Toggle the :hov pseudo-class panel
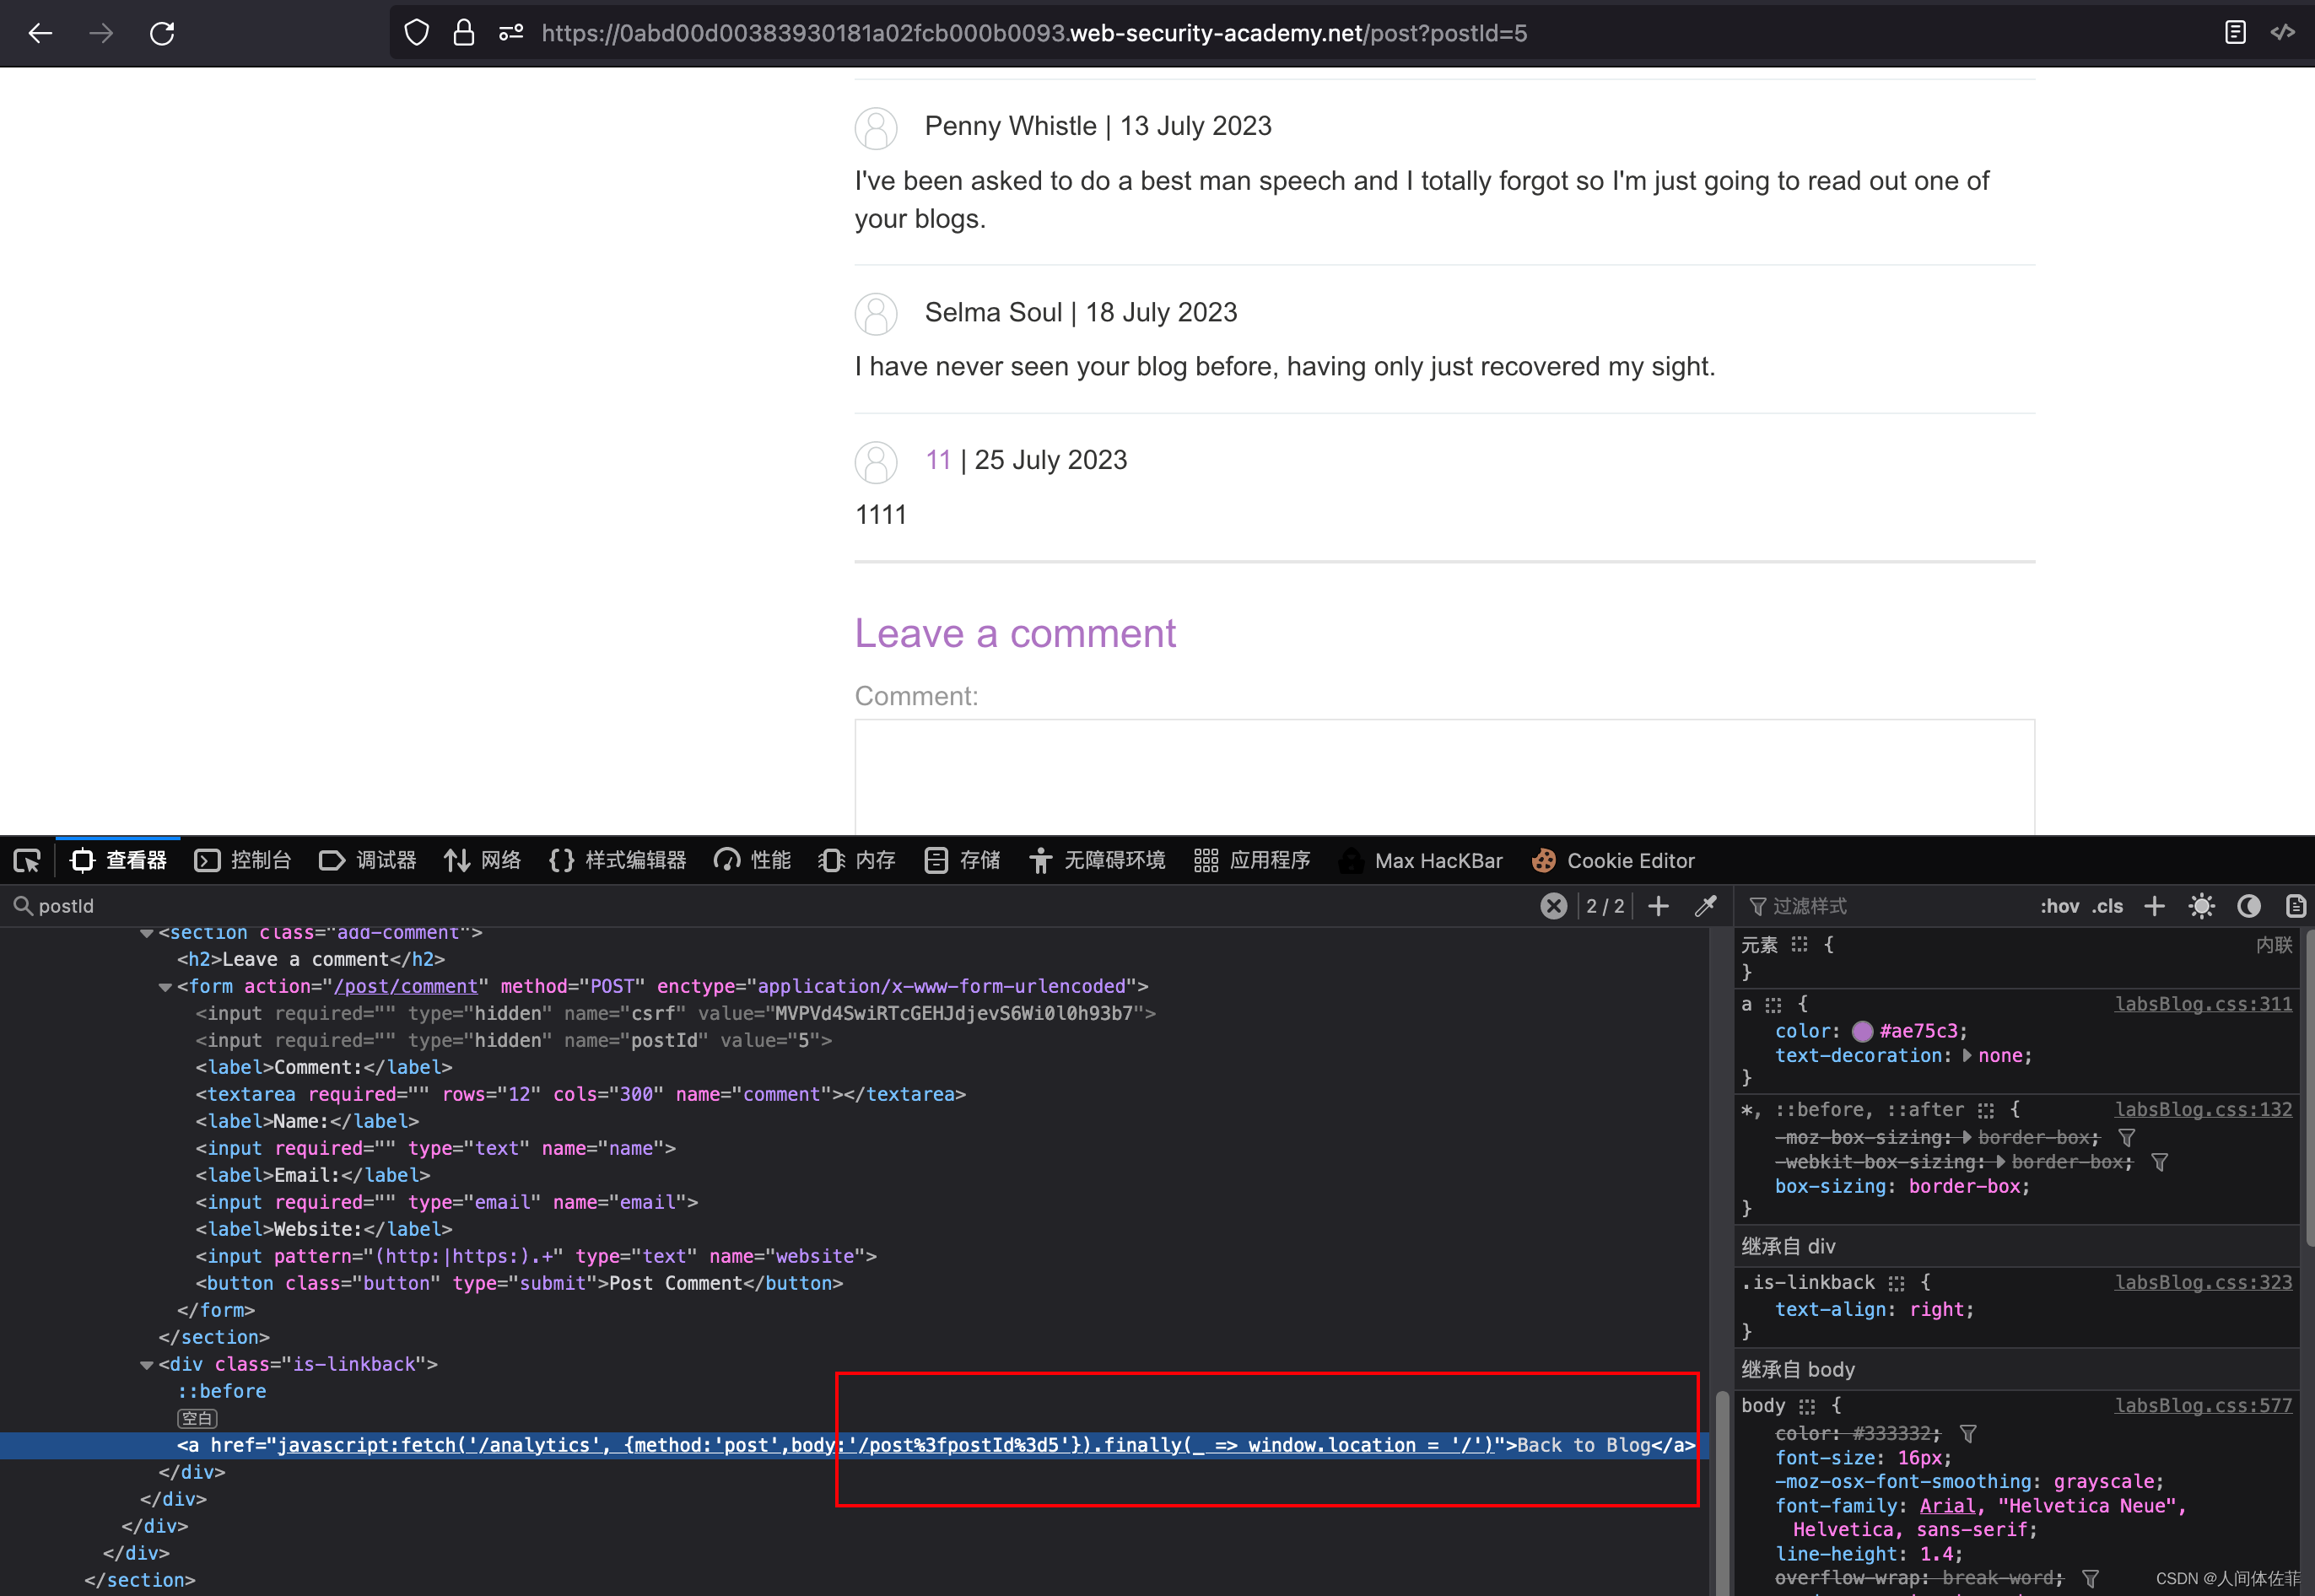This screenshot has width=2315, height=1596. tap(2059, 906)
